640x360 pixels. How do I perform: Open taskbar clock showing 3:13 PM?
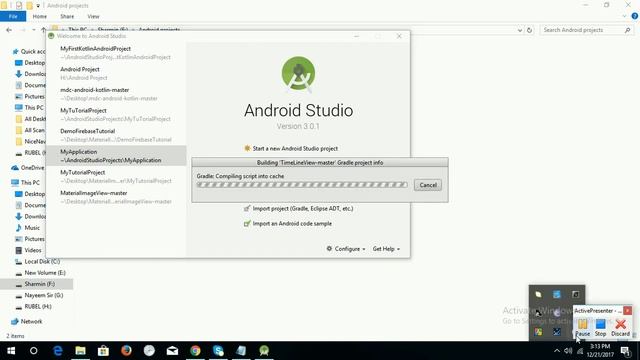[600, 351]
